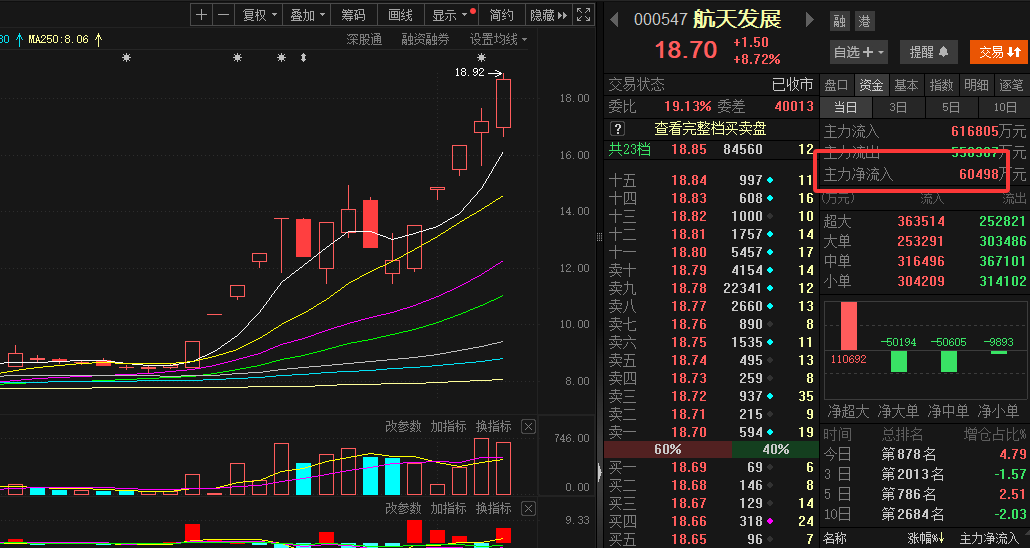Click the question mark help icon

click(x=617, y=129)
